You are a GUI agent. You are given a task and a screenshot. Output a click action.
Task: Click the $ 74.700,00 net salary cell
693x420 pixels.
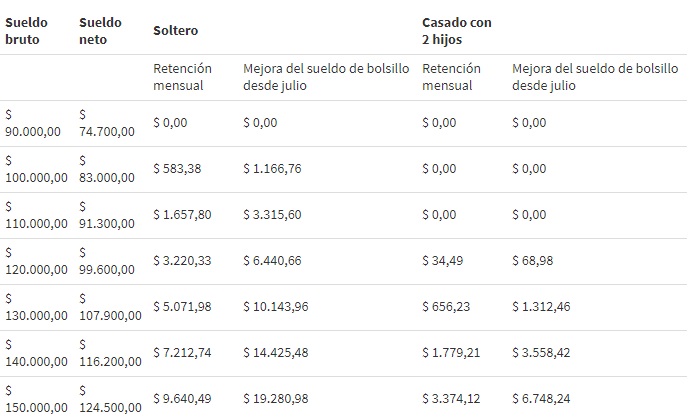click(105, 123)
